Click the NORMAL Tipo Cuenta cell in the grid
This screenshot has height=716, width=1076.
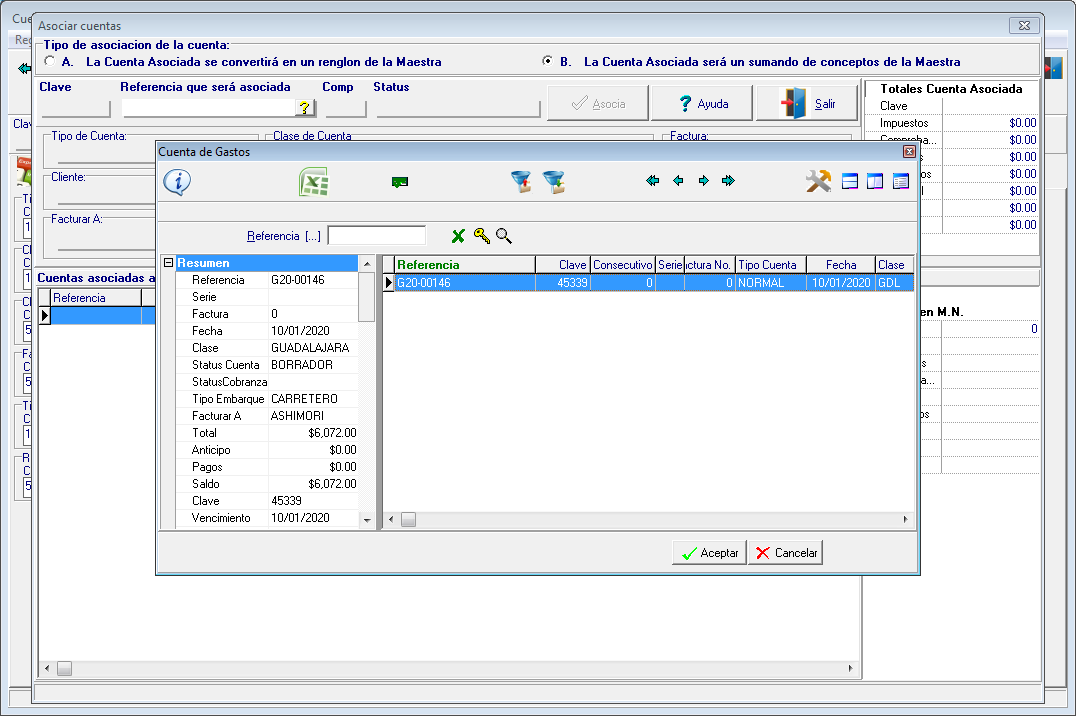click(771, 283)
